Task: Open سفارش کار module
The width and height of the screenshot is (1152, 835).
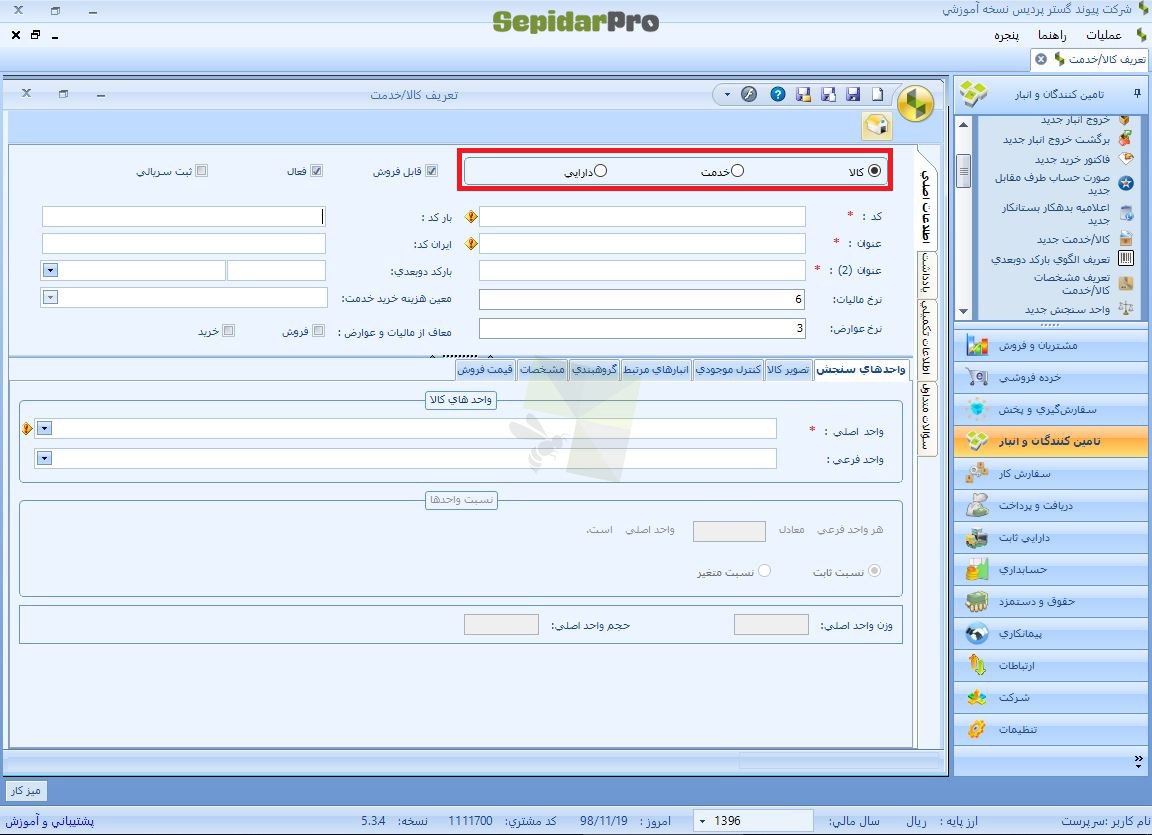Action: [1051, 474]
